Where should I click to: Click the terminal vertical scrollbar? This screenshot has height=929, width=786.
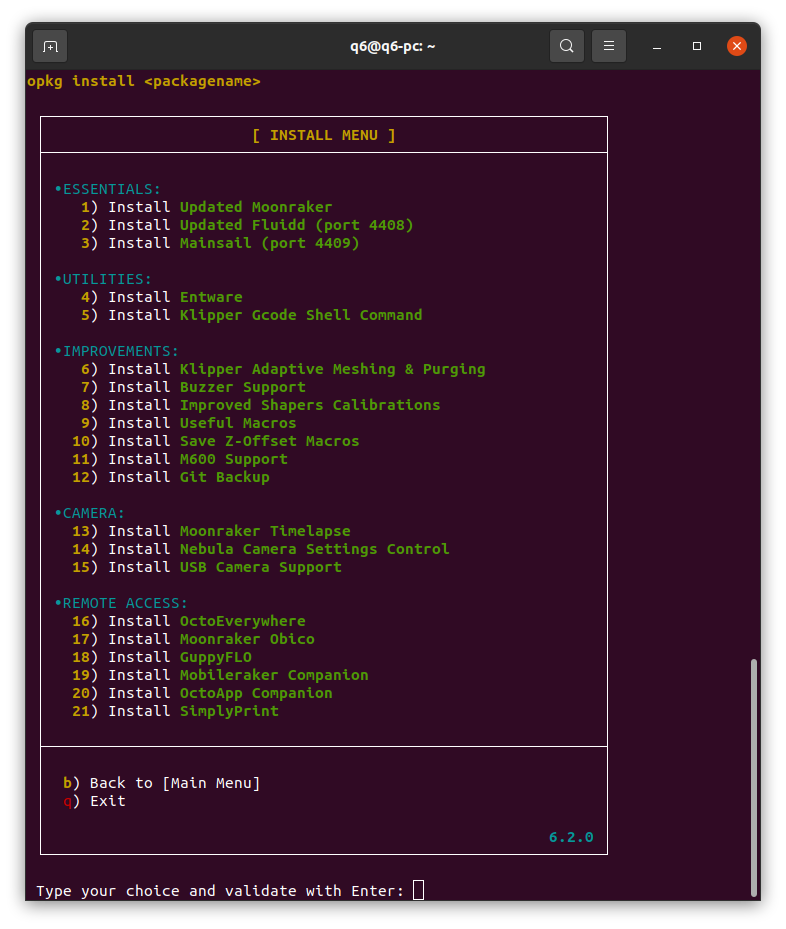tap(753, 777)
